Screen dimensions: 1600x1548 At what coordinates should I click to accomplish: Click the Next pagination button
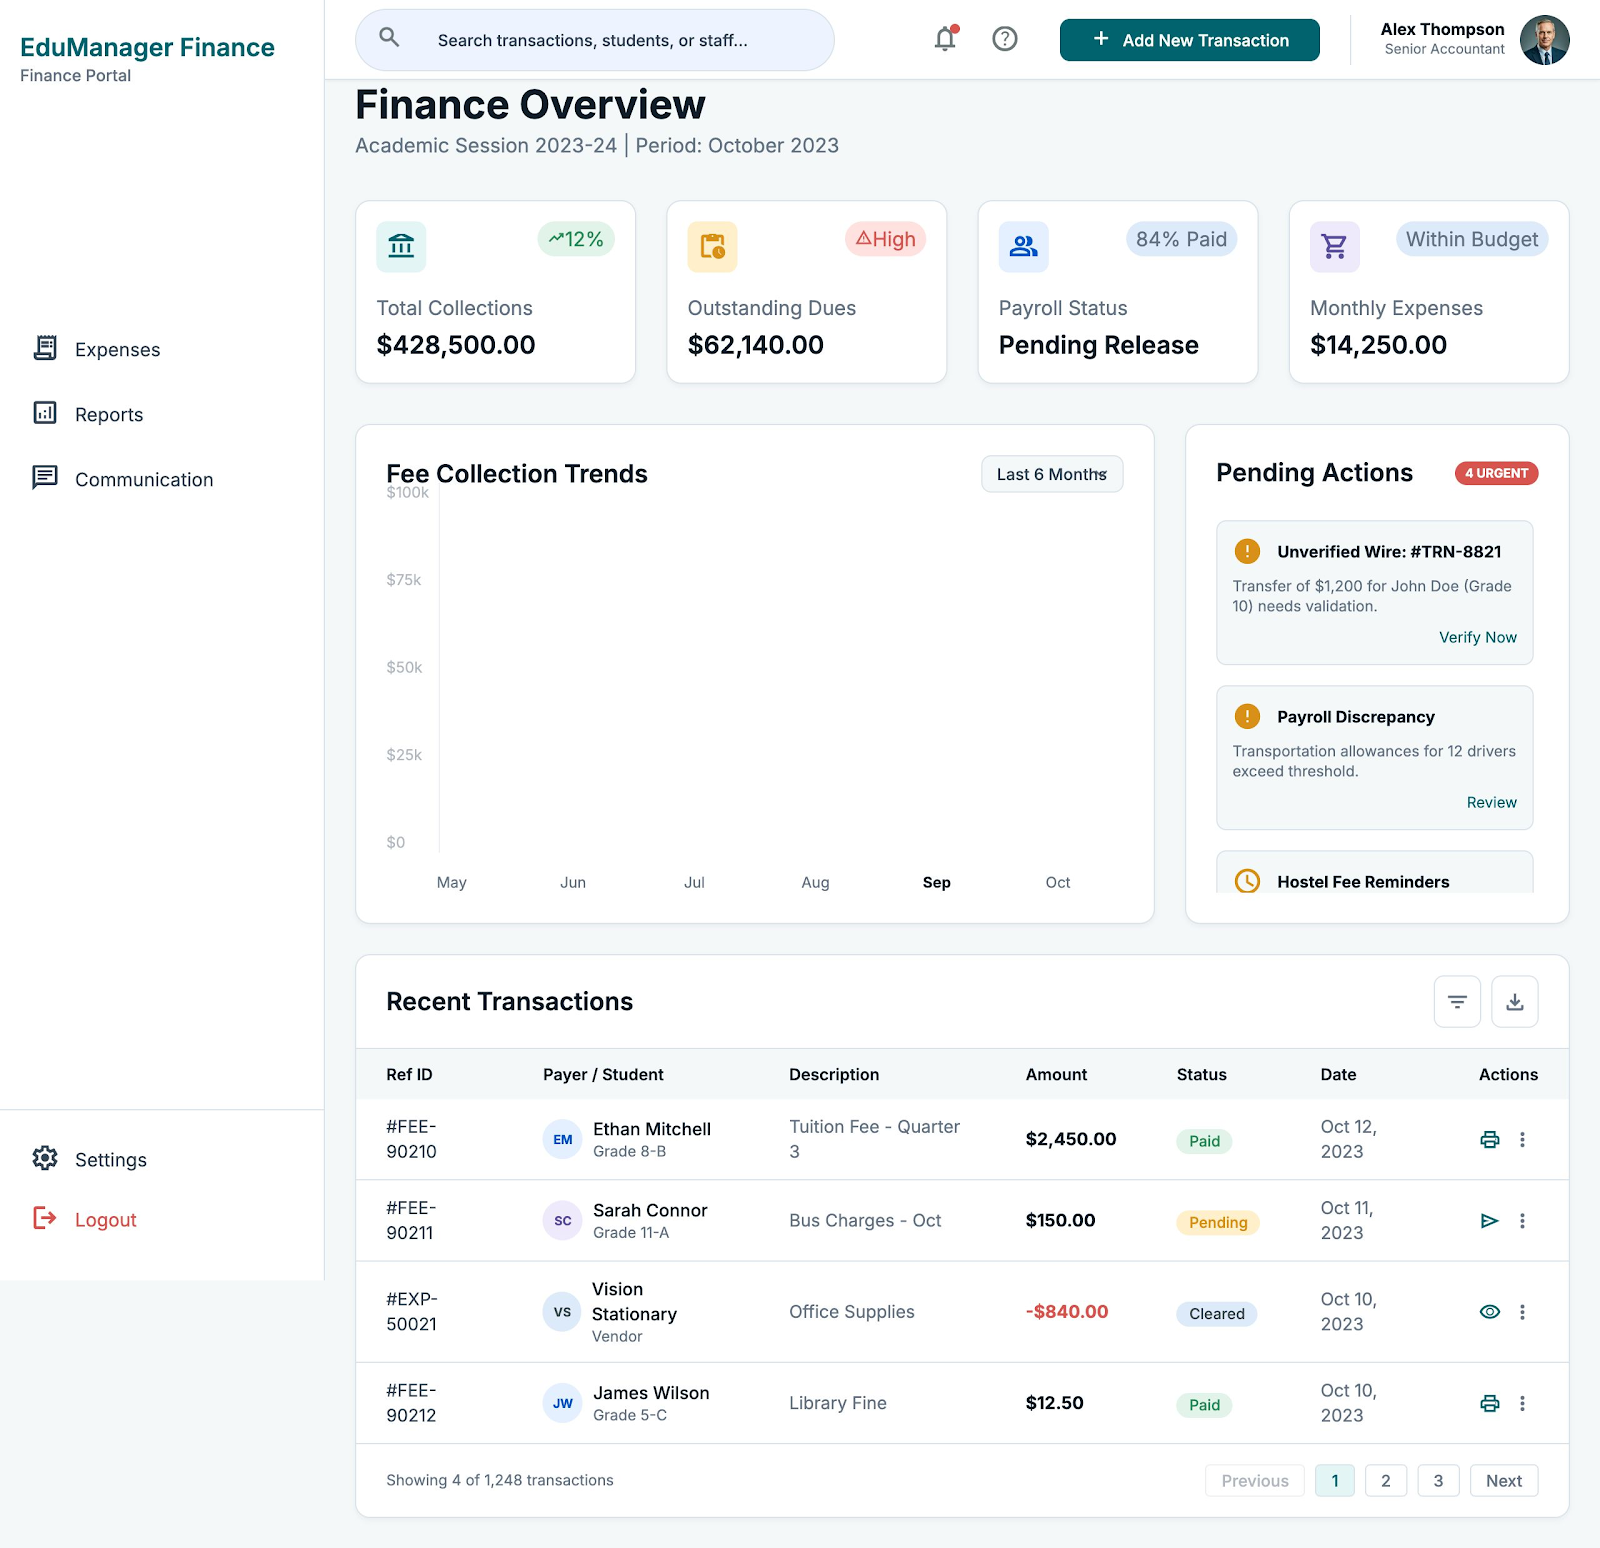[x=1504, y=1480]
